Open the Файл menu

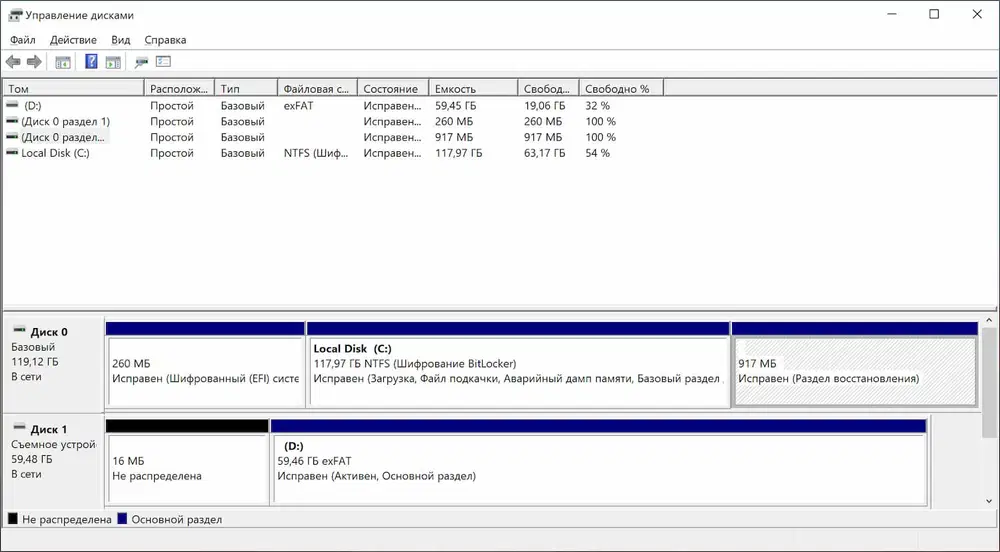23,40
